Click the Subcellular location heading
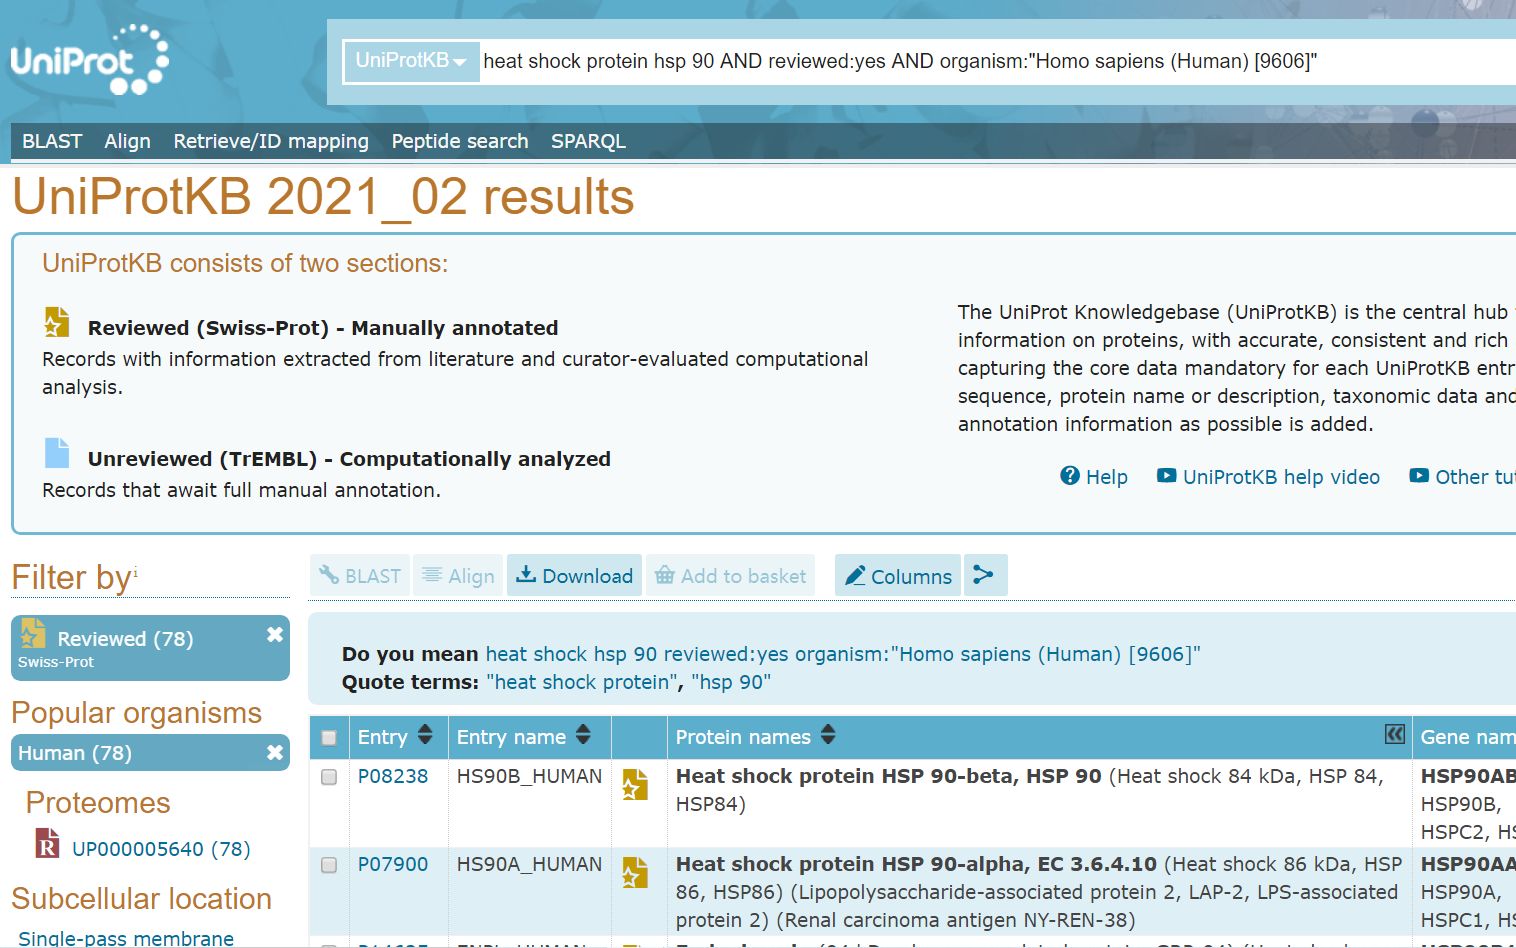The height and width of the screenshot is (948, 1516). click(x=141, y=899)
